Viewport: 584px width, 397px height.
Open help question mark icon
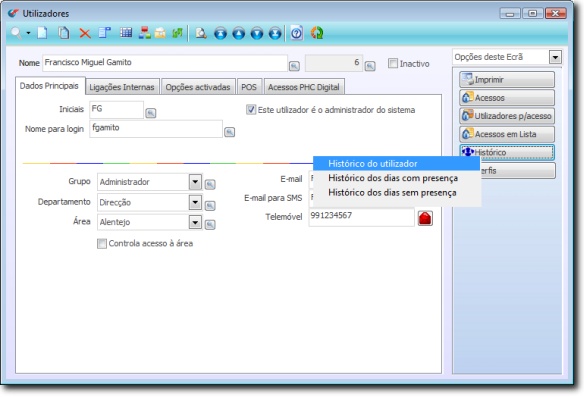click(297, 33)
